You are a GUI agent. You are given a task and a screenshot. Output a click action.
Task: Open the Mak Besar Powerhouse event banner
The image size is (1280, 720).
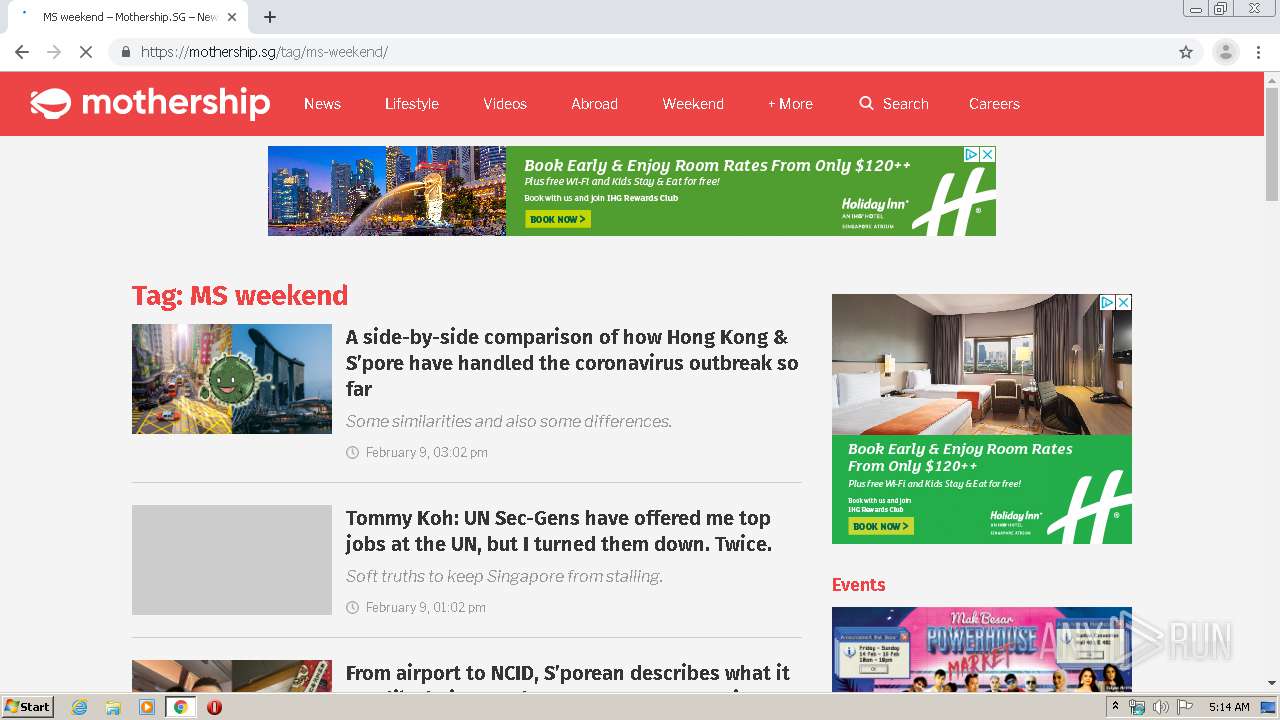tap(982, 649)
